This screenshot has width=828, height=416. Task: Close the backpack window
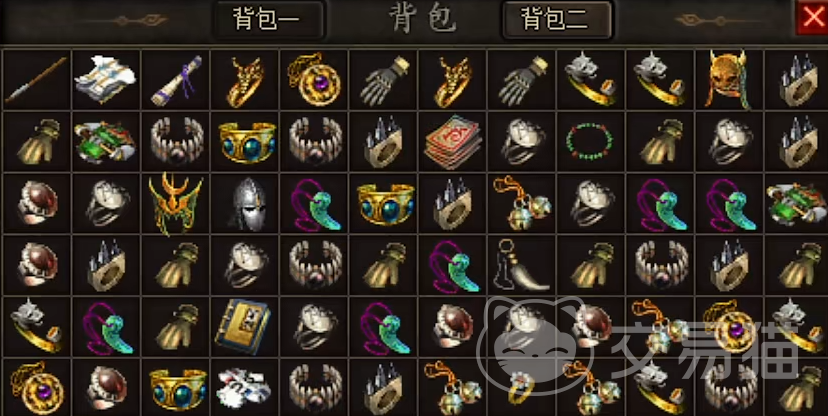[812, 17]
